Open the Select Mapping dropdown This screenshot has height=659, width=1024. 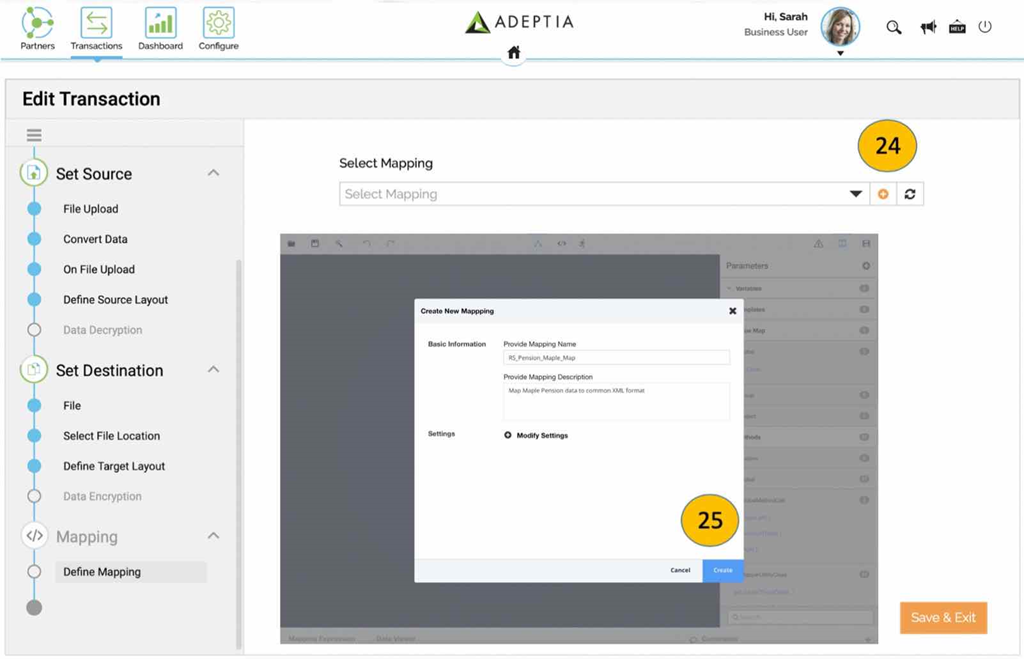(x=604, y=194)
